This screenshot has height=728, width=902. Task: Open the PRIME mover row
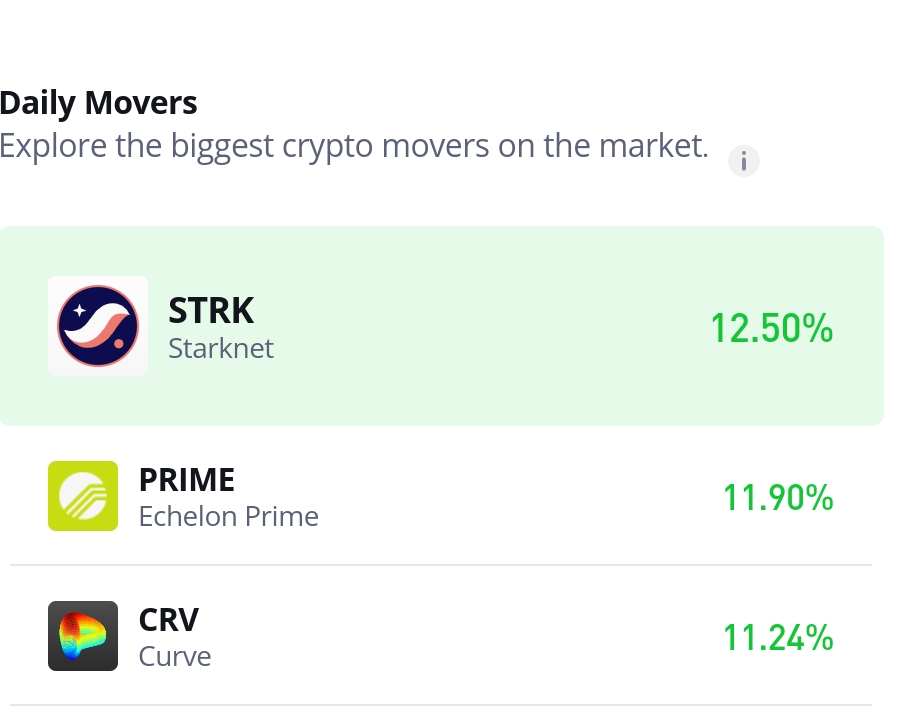pyautogui.click(x=441, y=496)
